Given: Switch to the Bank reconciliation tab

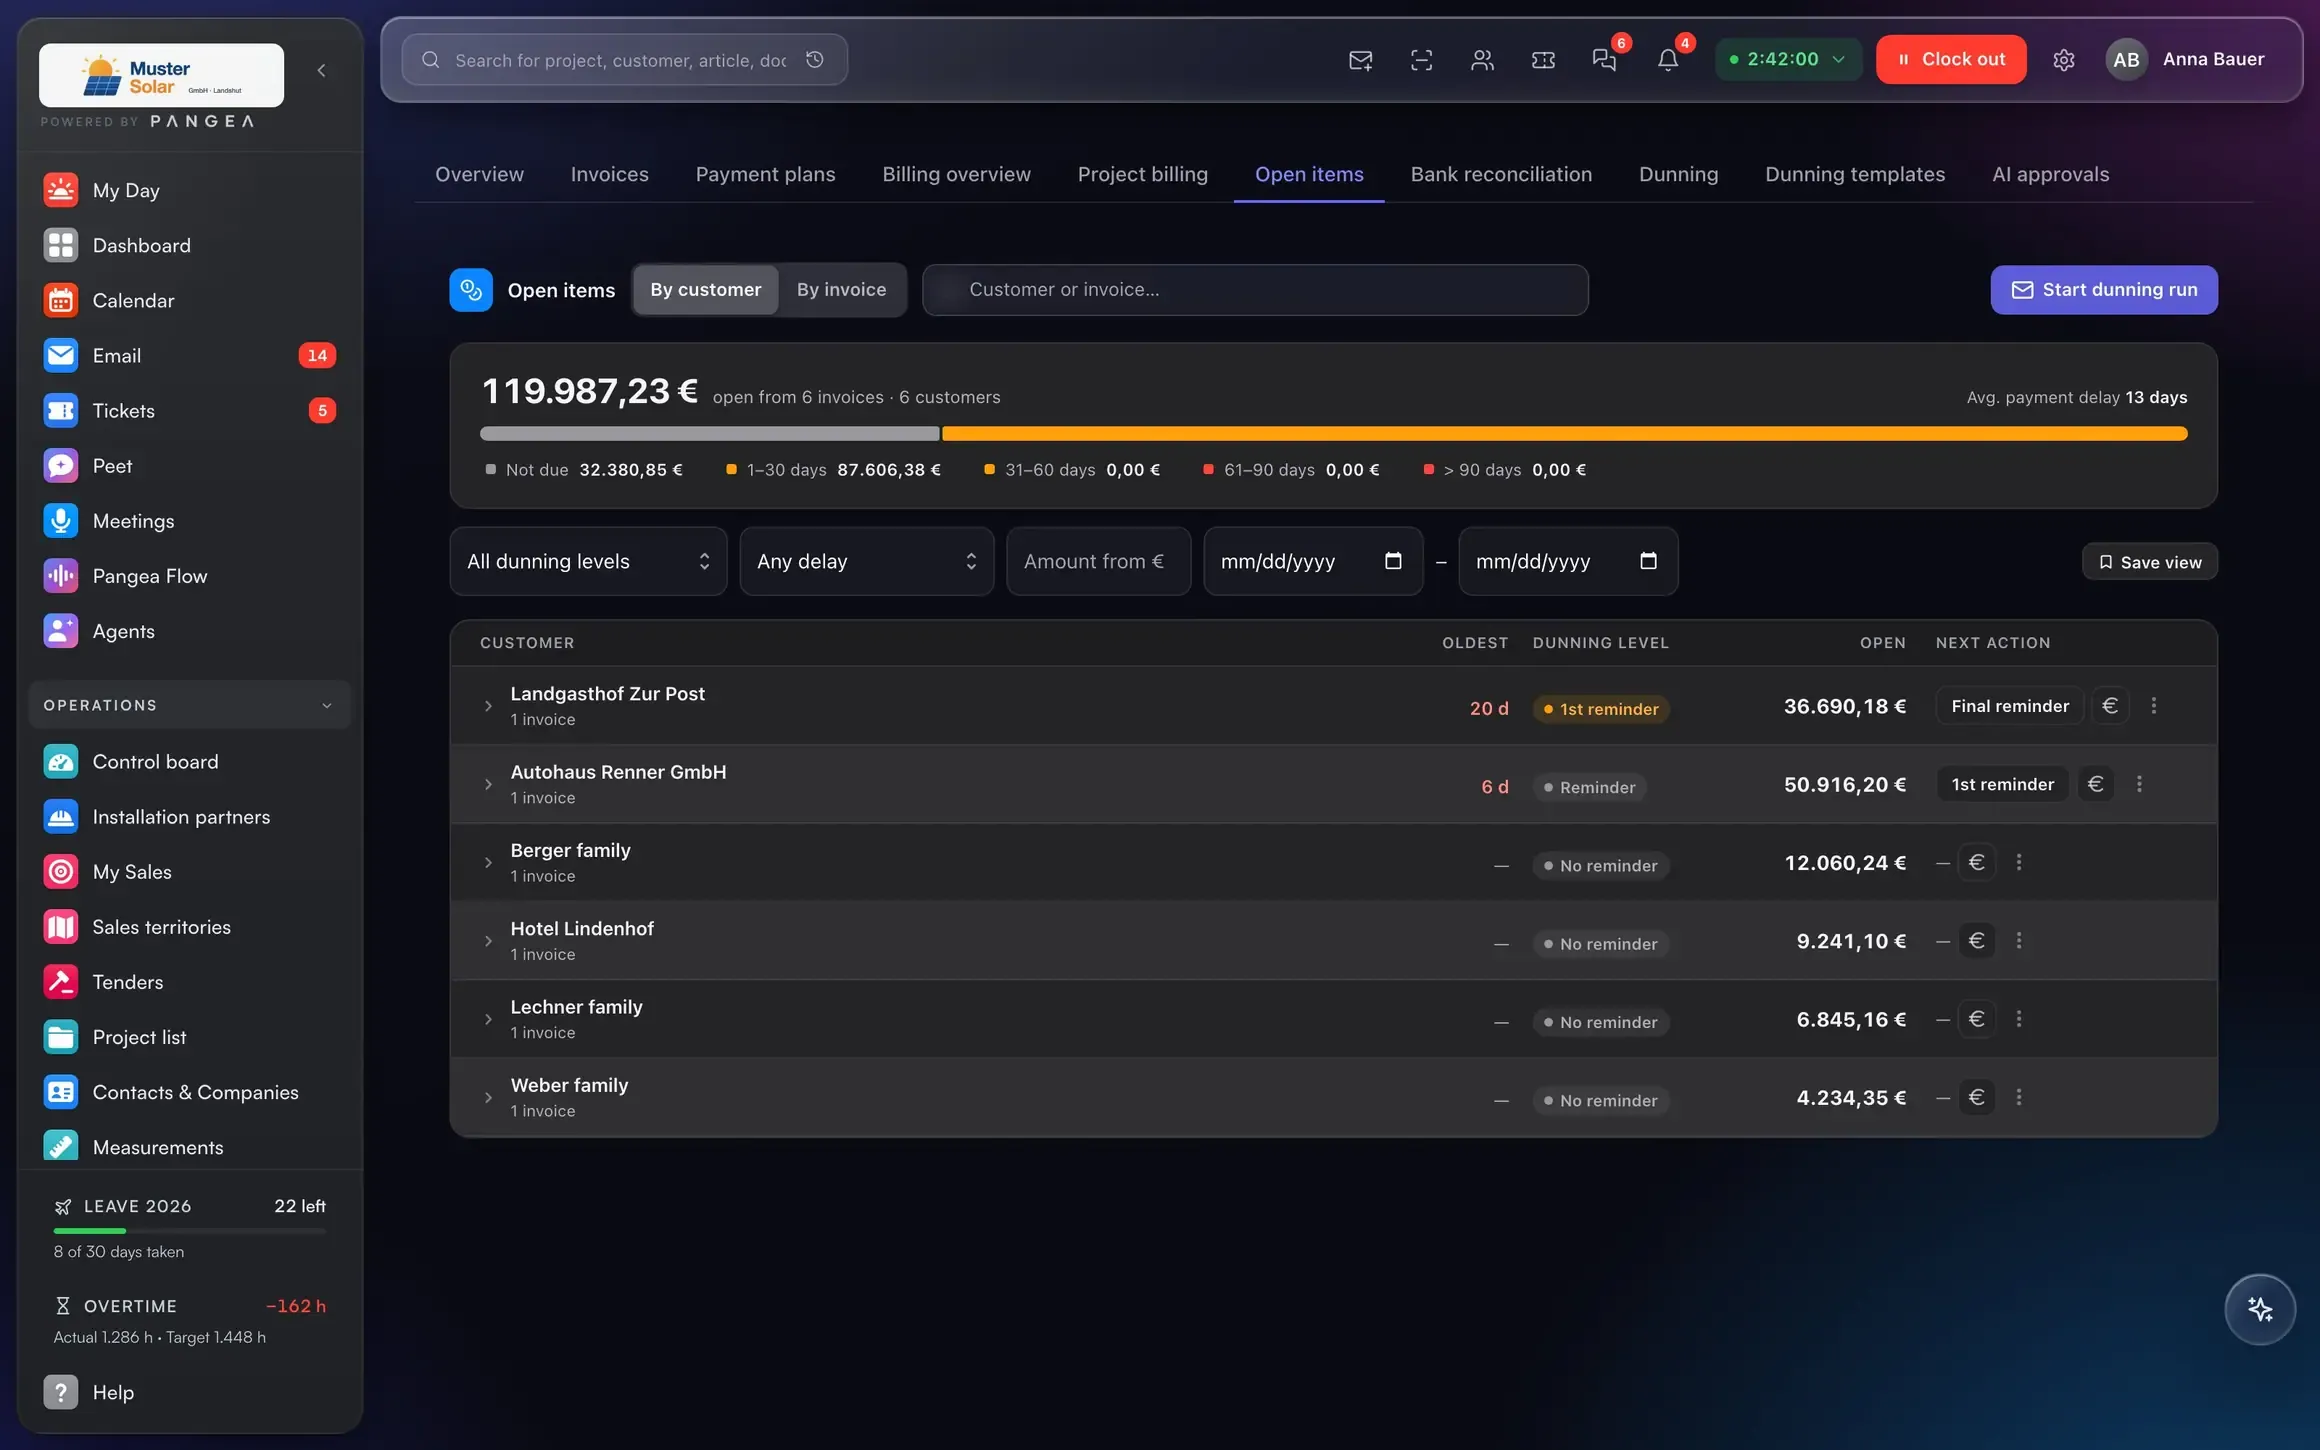Looking at the screenshot, I should click(1501, 174).
